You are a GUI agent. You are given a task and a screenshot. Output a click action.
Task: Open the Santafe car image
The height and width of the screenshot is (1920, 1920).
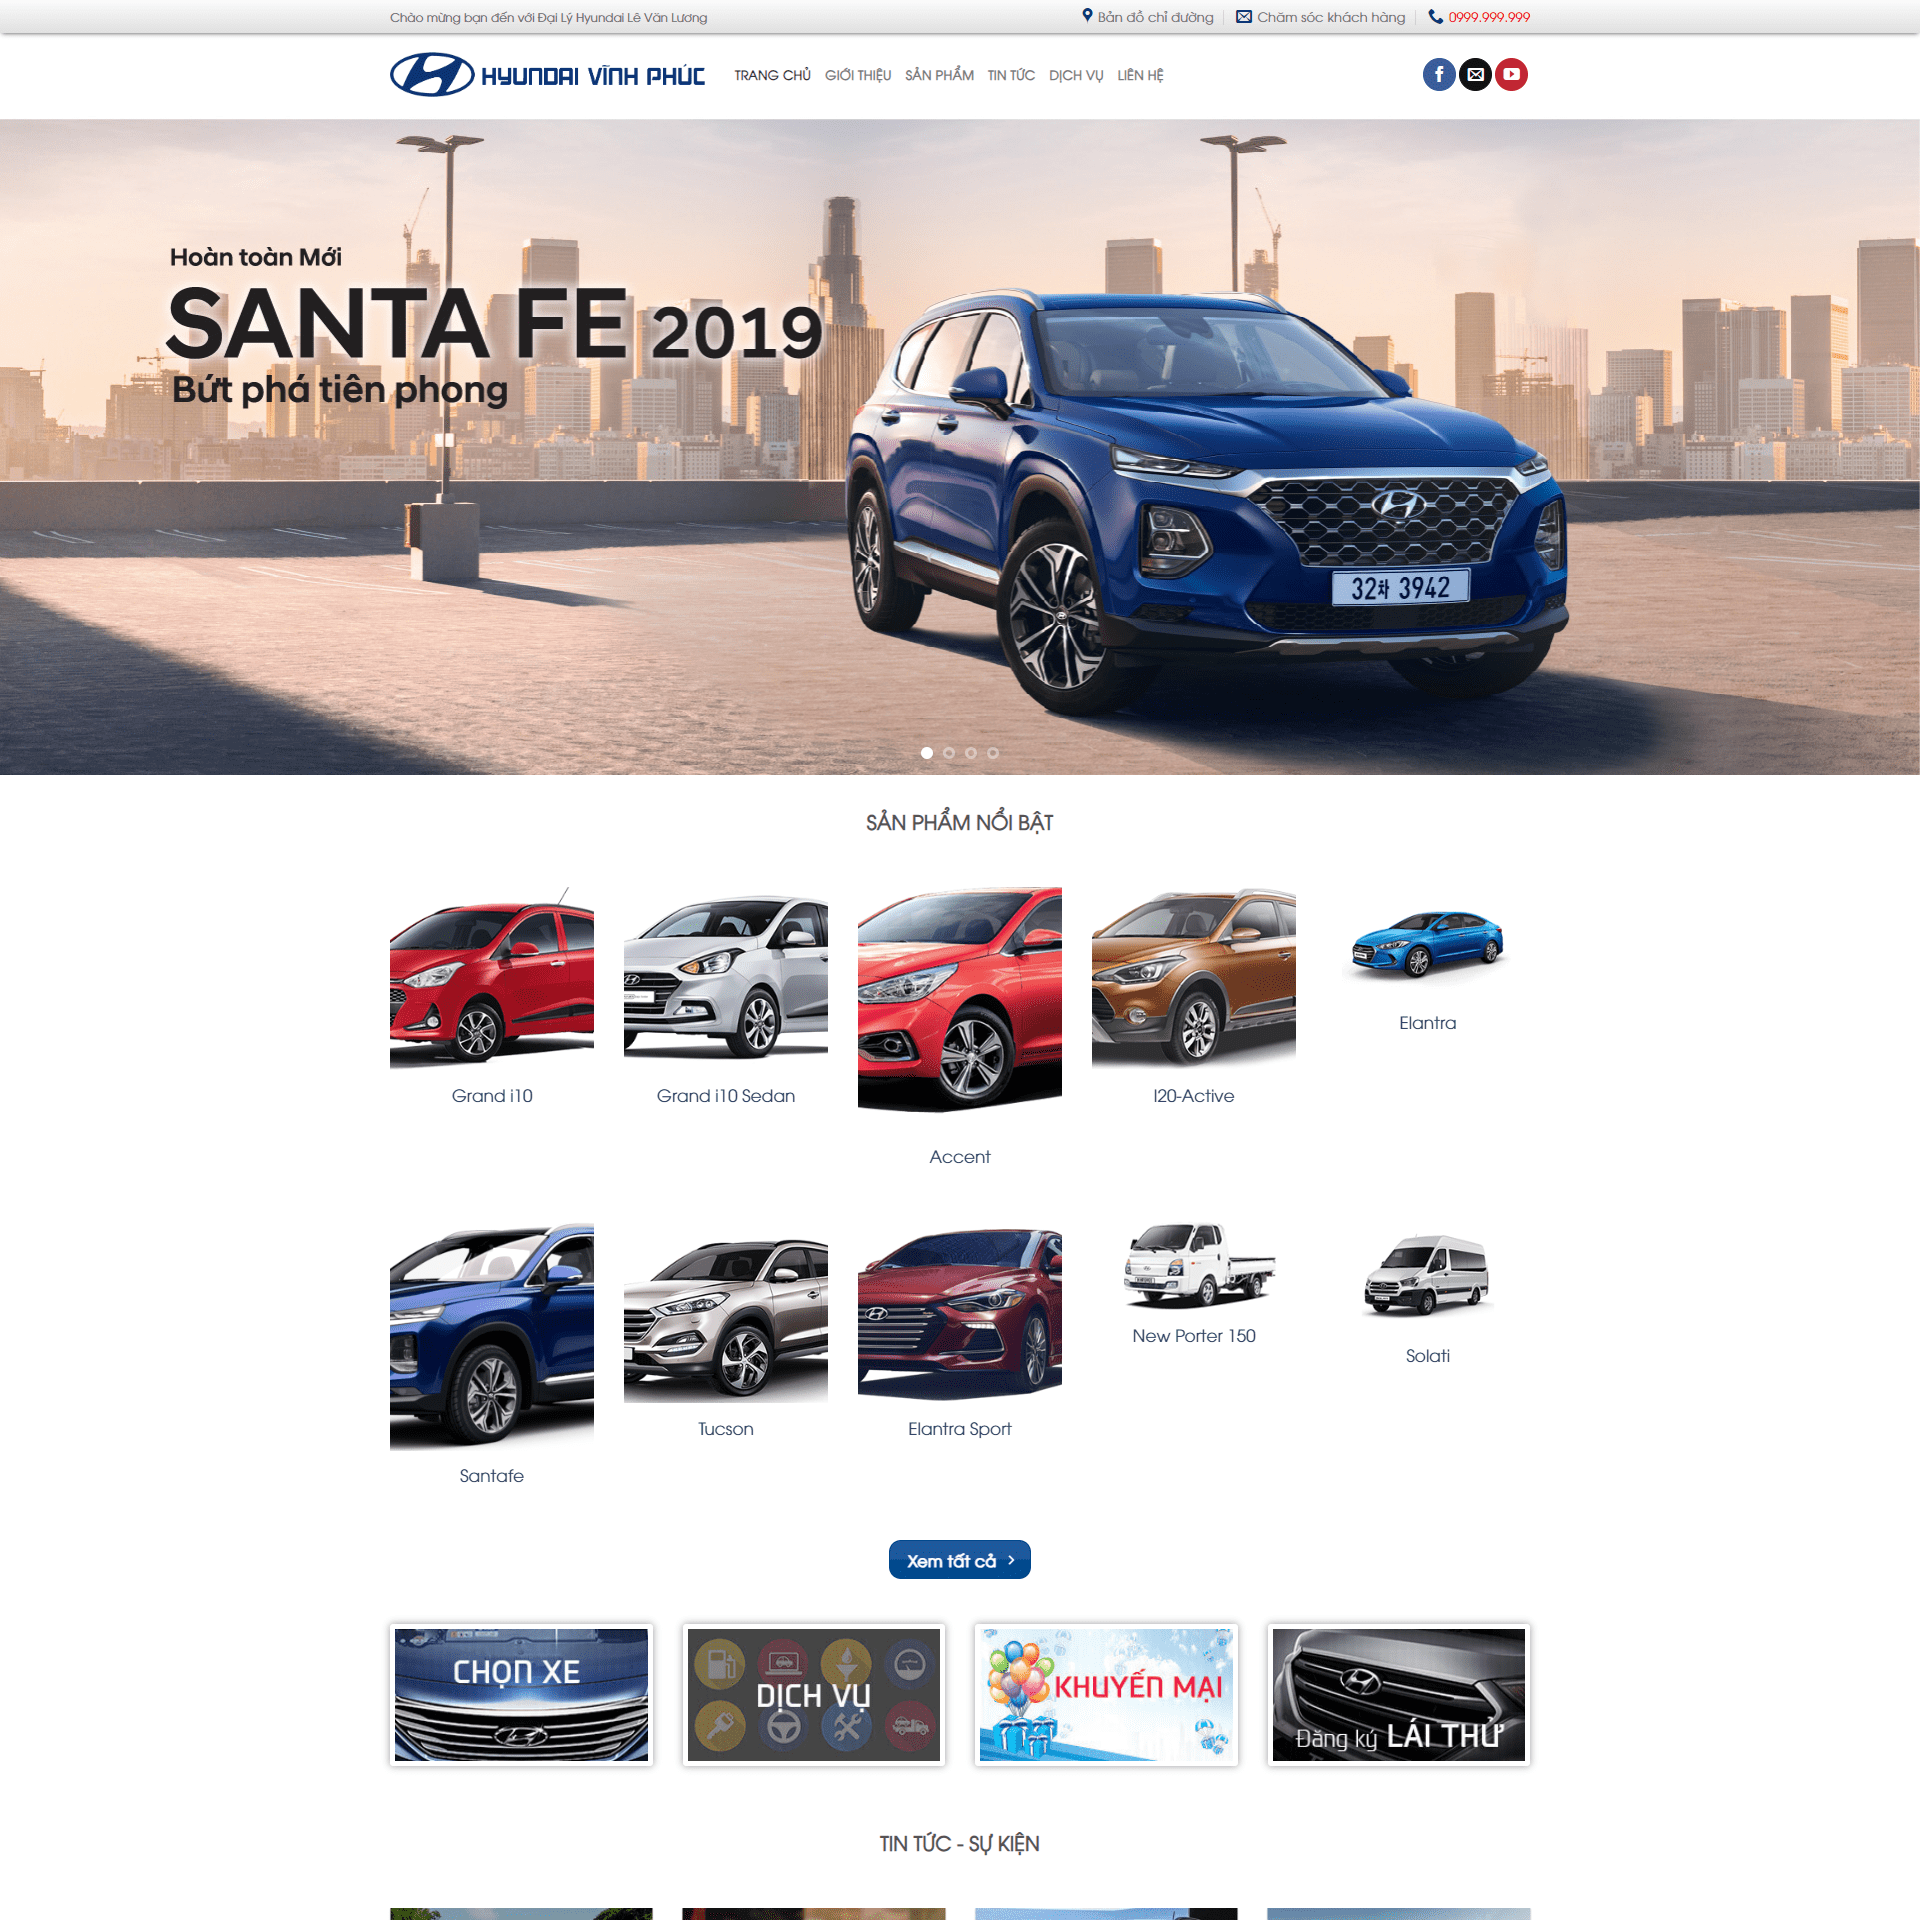tap(492, 1337)
